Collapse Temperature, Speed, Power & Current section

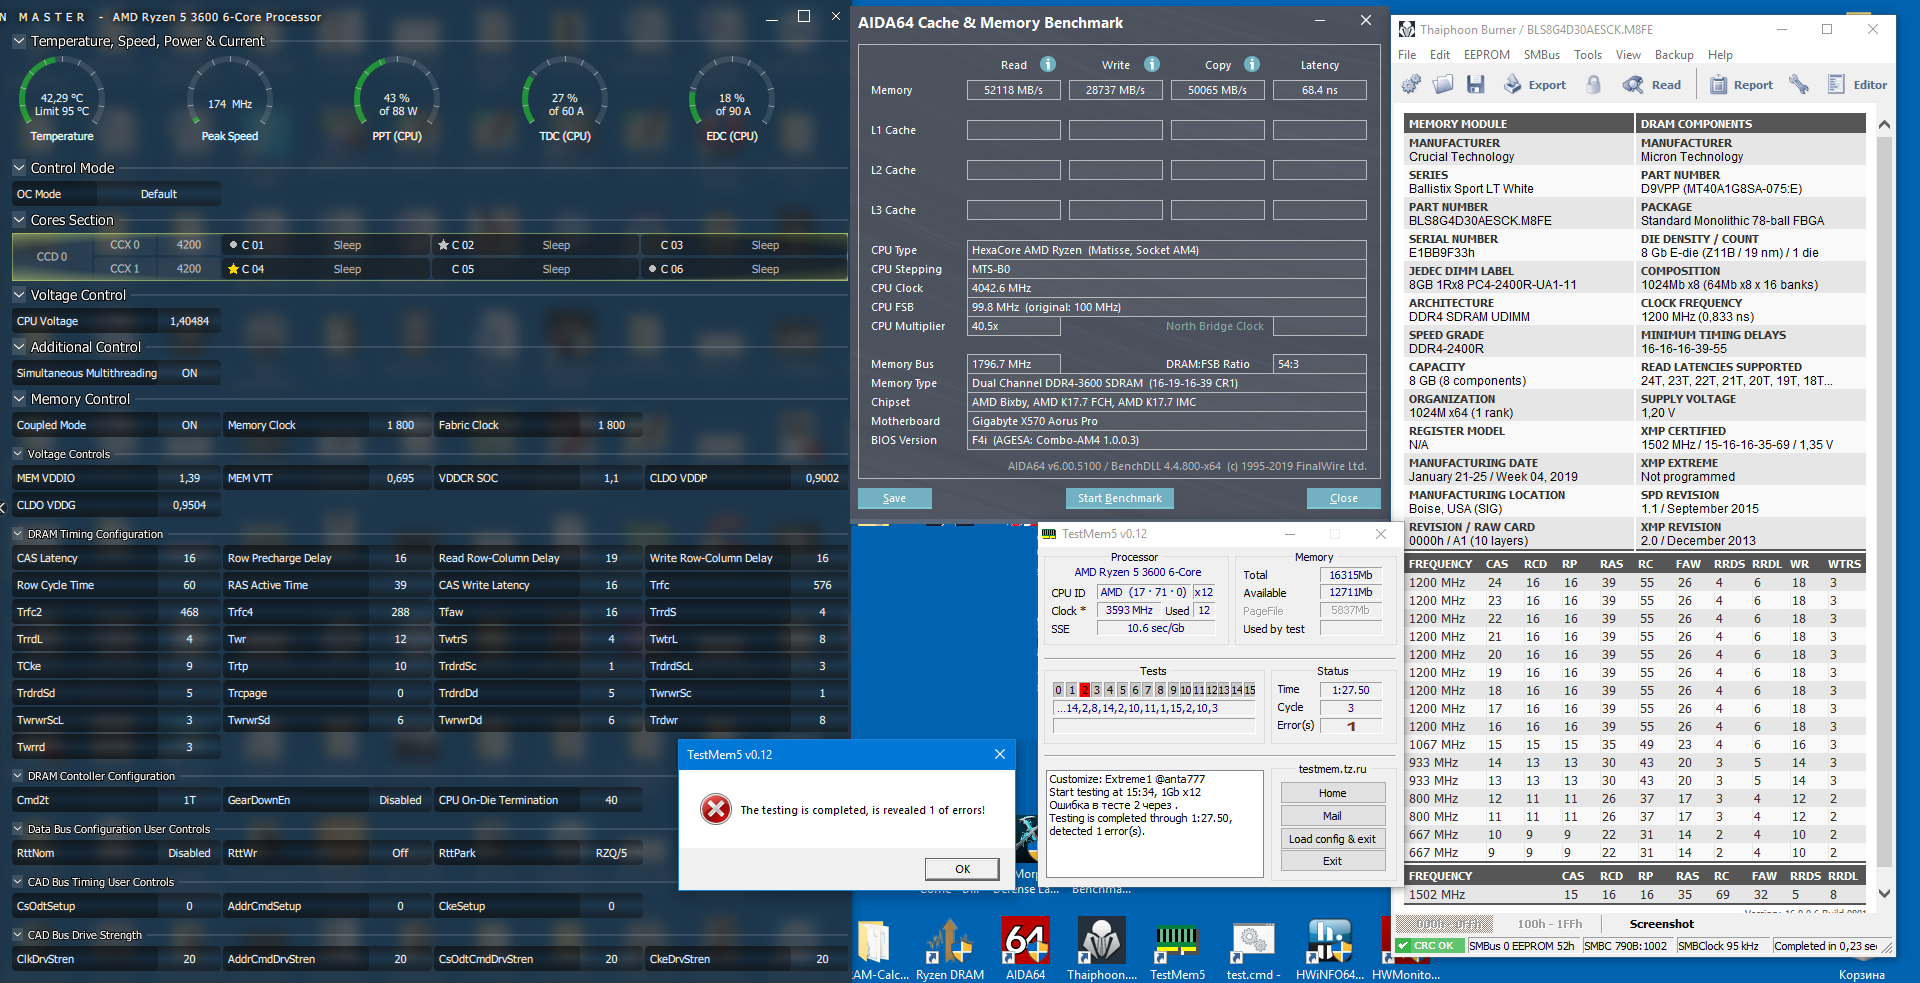click(x=19, y=41)
